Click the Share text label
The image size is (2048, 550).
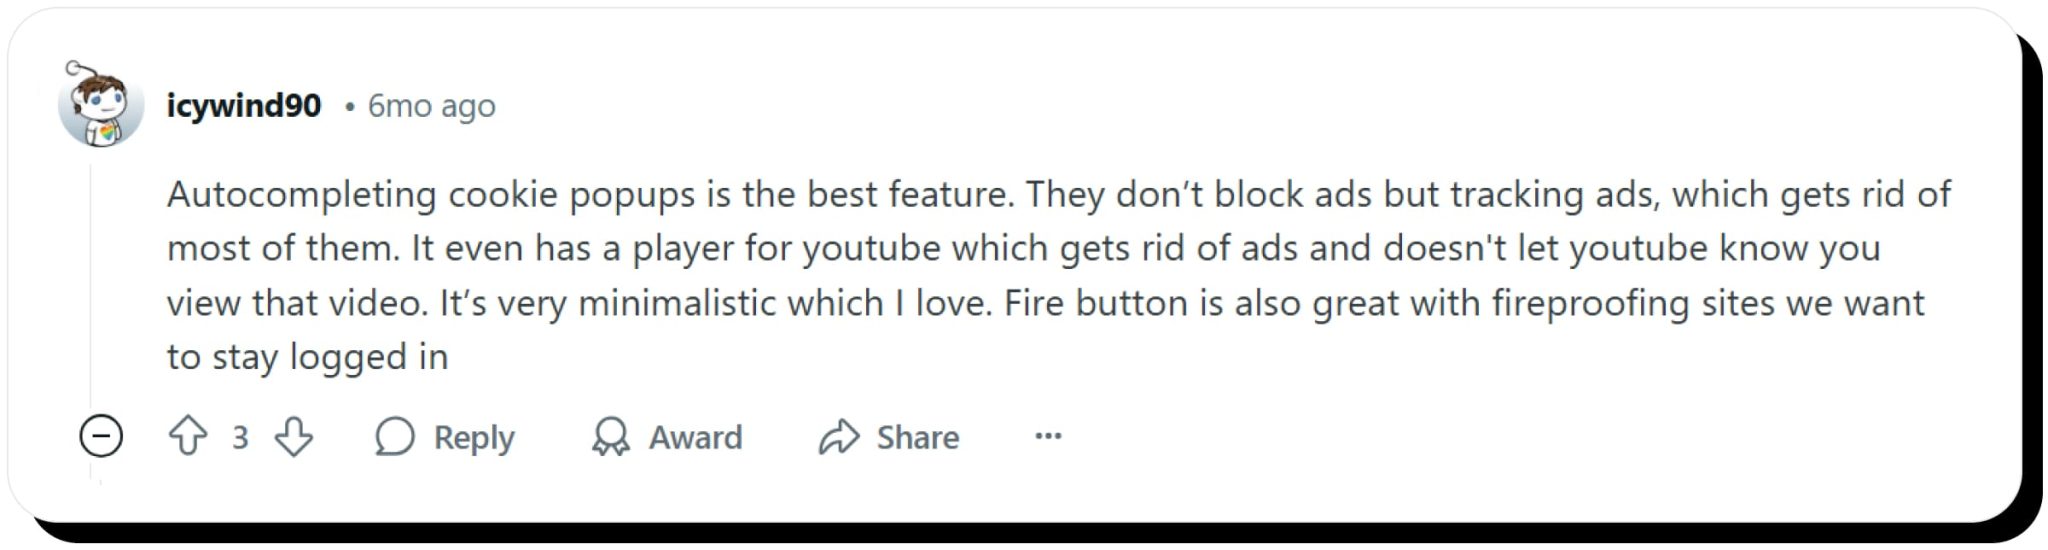pyautogui.click(x=918, y=437)
